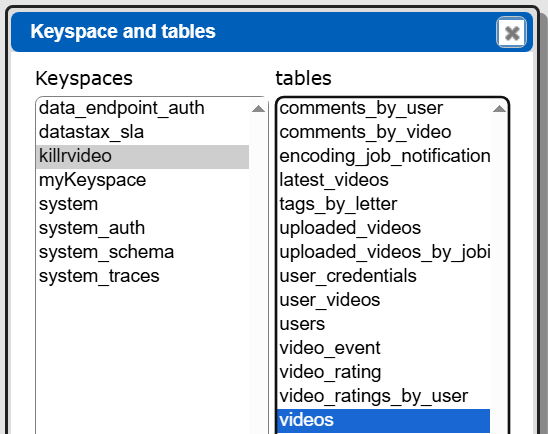Click the highlighted videos table
This screenshot has width=548, height=434.
pos(384,420)
